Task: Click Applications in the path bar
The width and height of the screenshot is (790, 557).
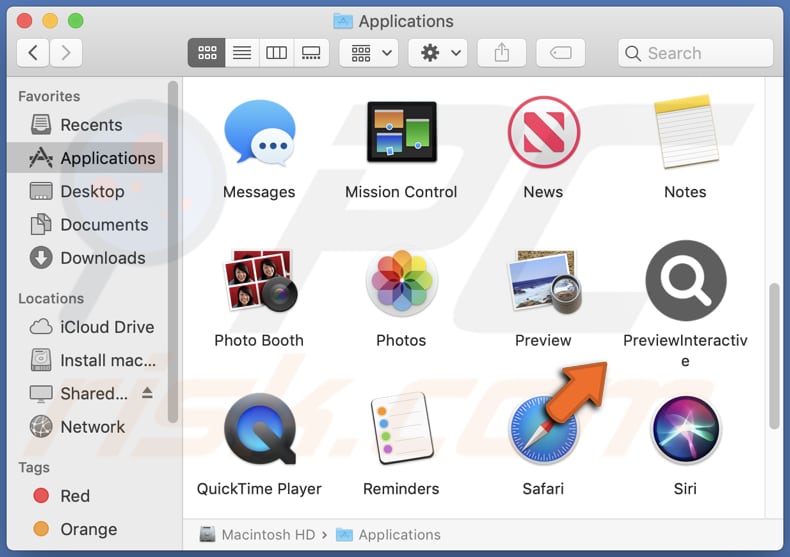Action: (388, 534)
